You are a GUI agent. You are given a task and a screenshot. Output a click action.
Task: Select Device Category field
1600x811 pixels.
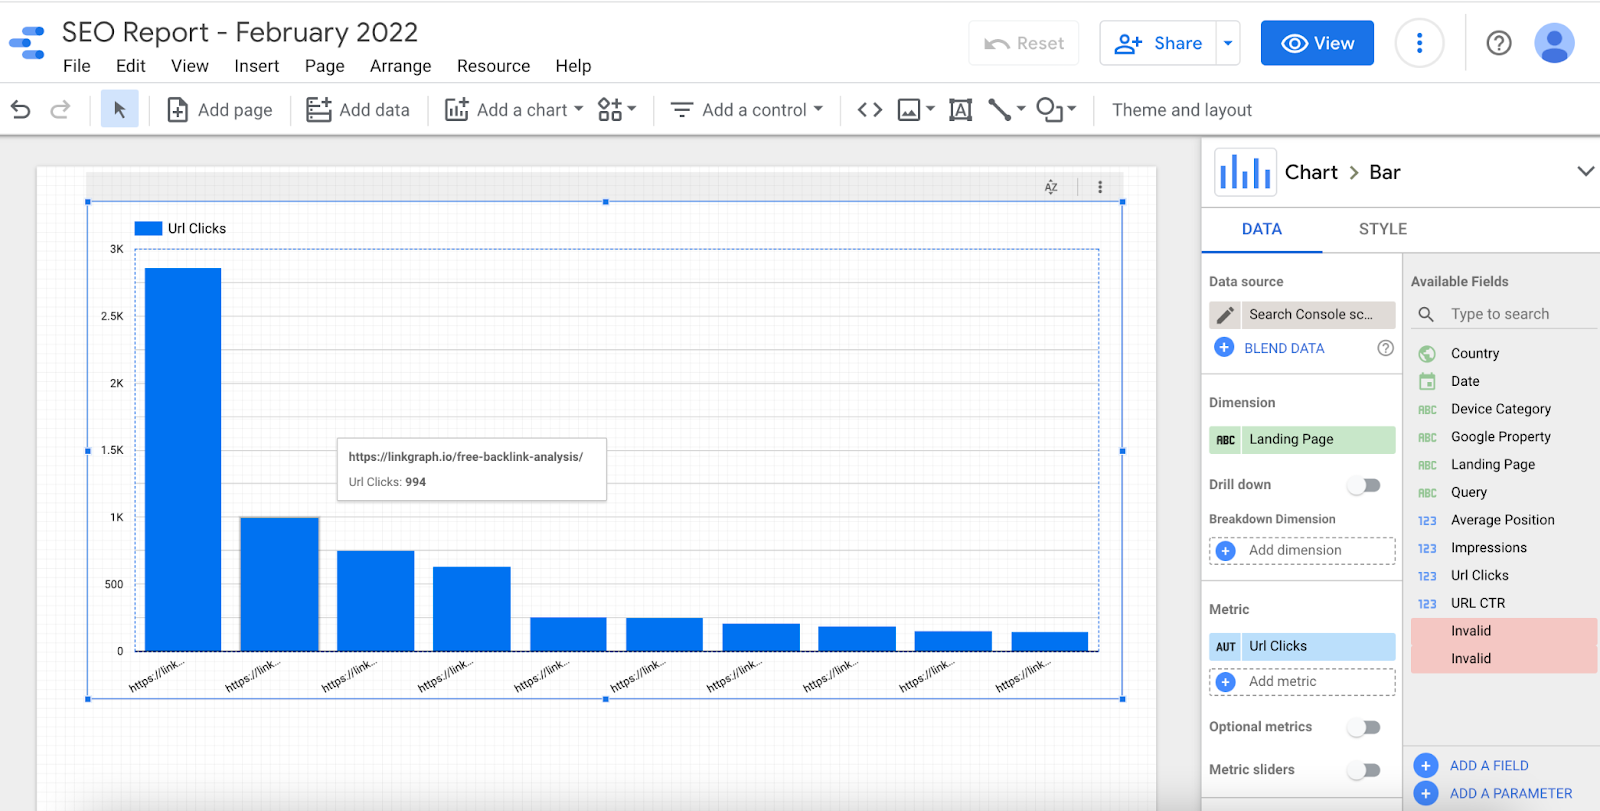click(x=1501, y=409)
